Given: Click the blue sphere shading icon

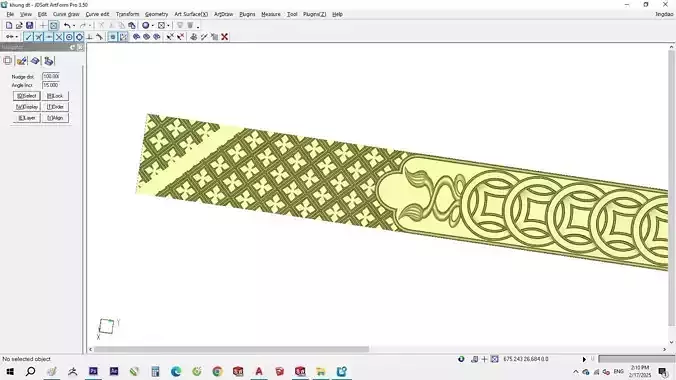Looking at the screenshot, I should click(x=146, y=25).
